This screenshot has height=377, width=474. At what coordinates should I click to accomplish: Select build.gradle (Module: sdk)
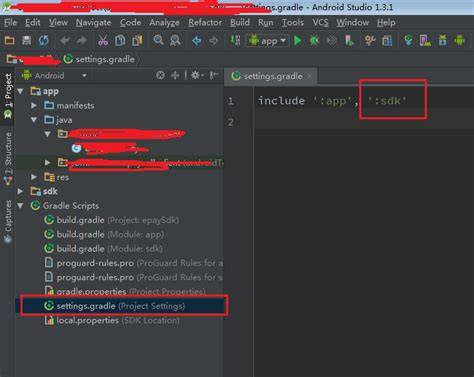[104, 249]
